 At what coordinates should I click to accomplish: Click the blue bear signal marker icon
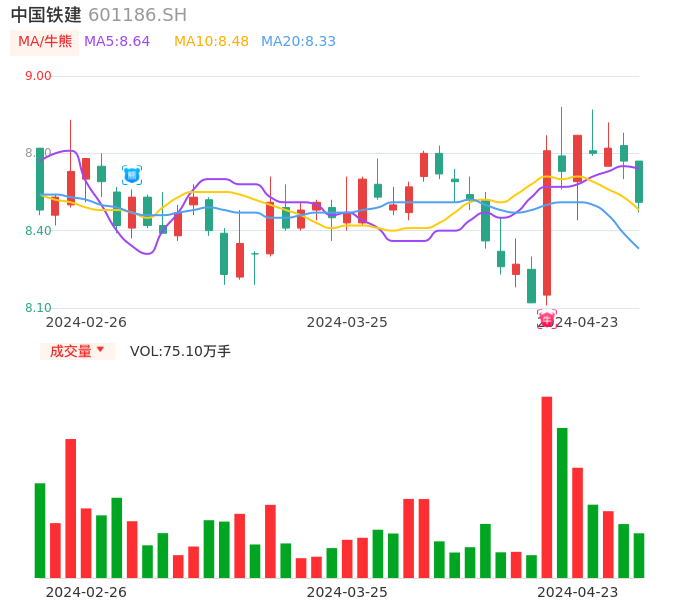(132, 175)
